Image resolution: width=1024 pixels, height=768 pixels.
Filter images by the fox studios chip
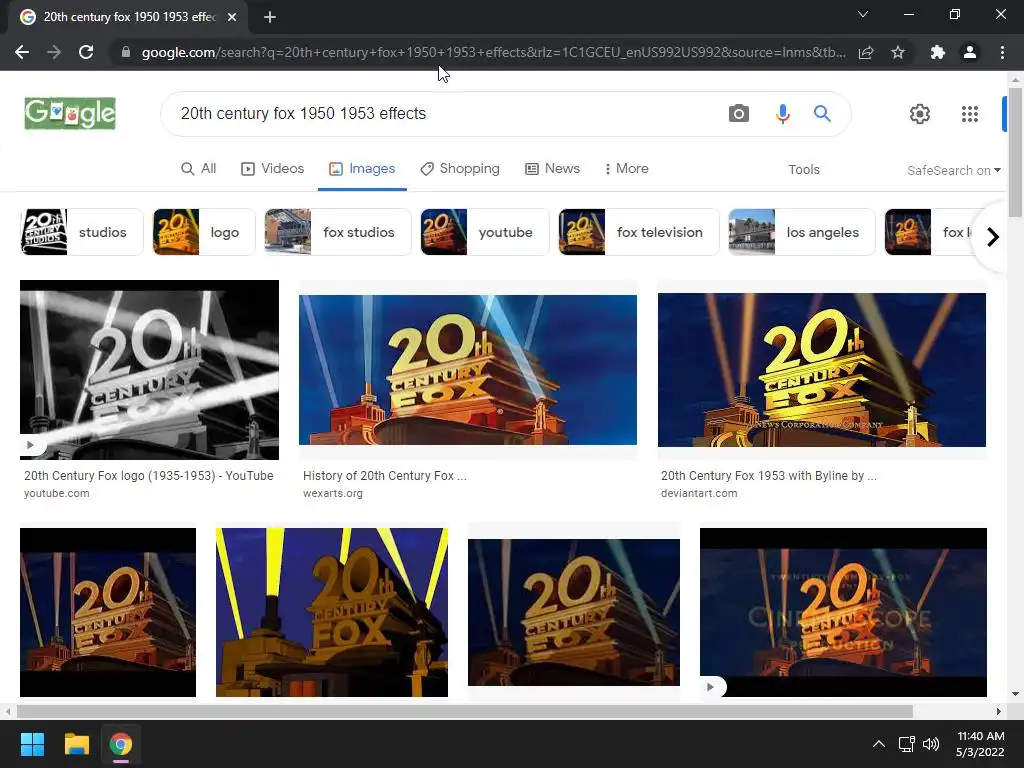[338, 232]
